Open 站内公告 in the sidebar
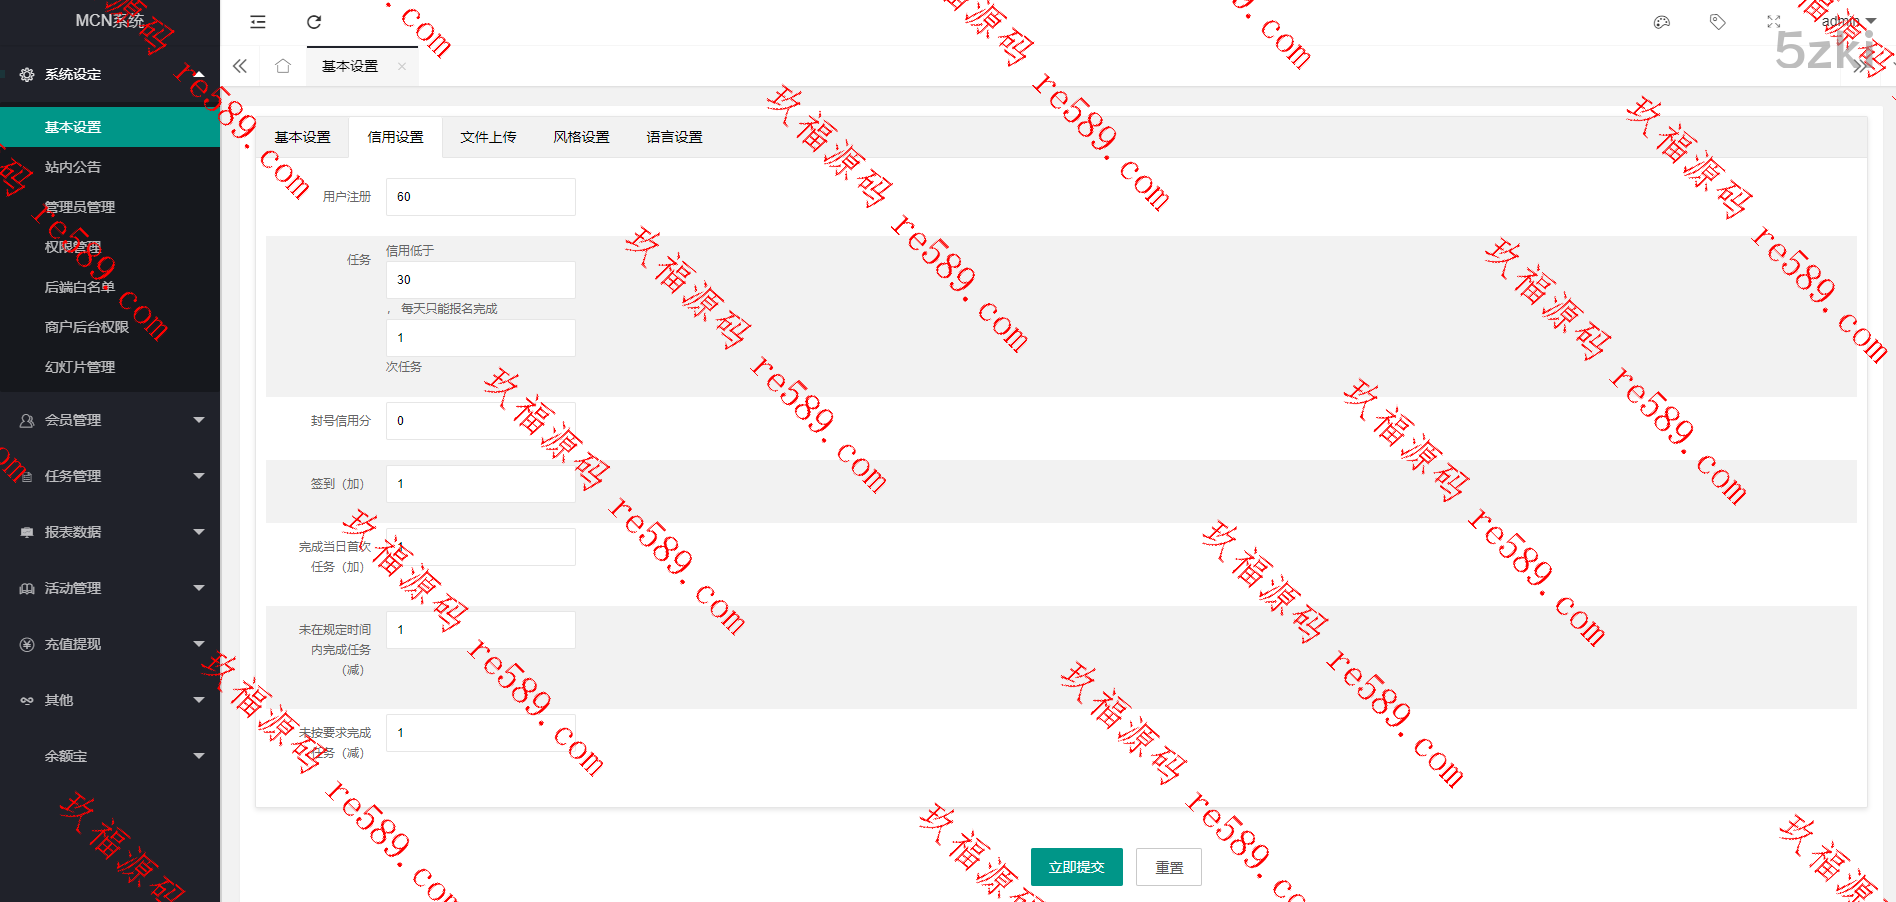The height and width of the screenshot is (902, 1896). [x=73, y=167]
